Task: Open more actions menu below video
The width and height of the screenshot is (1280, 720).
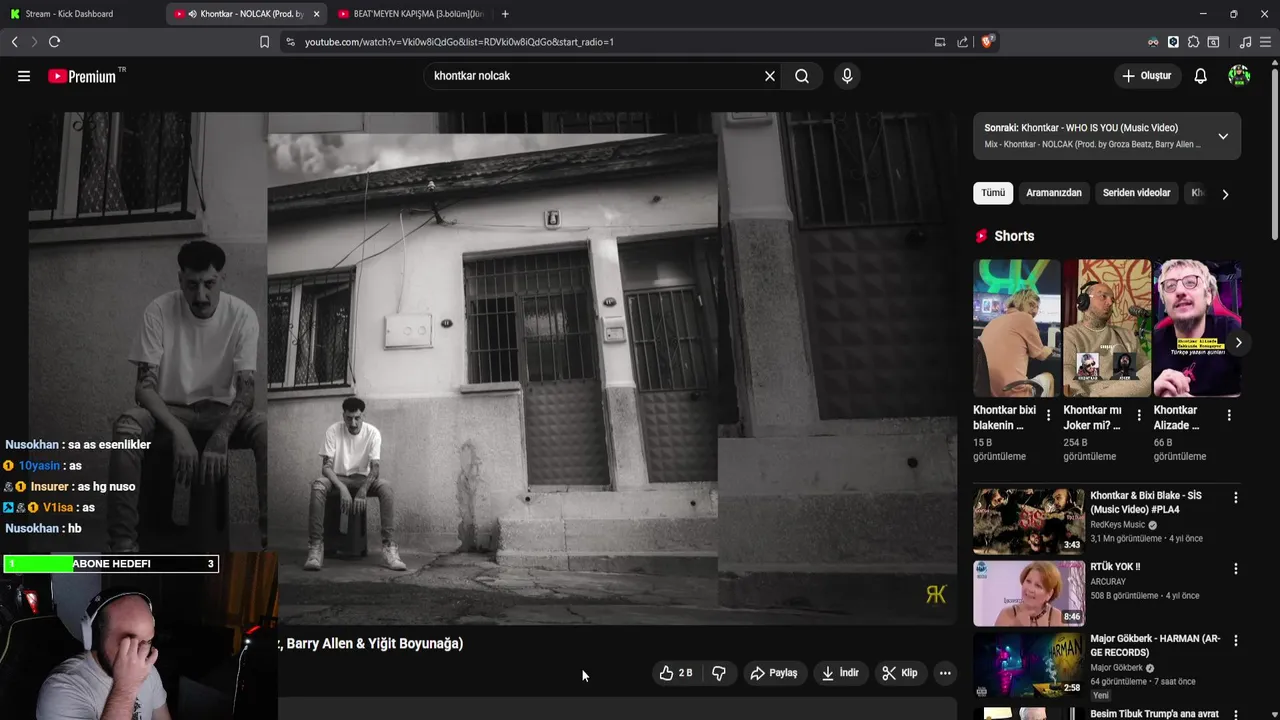Action: pyautogui.click(x=945, y=673)
